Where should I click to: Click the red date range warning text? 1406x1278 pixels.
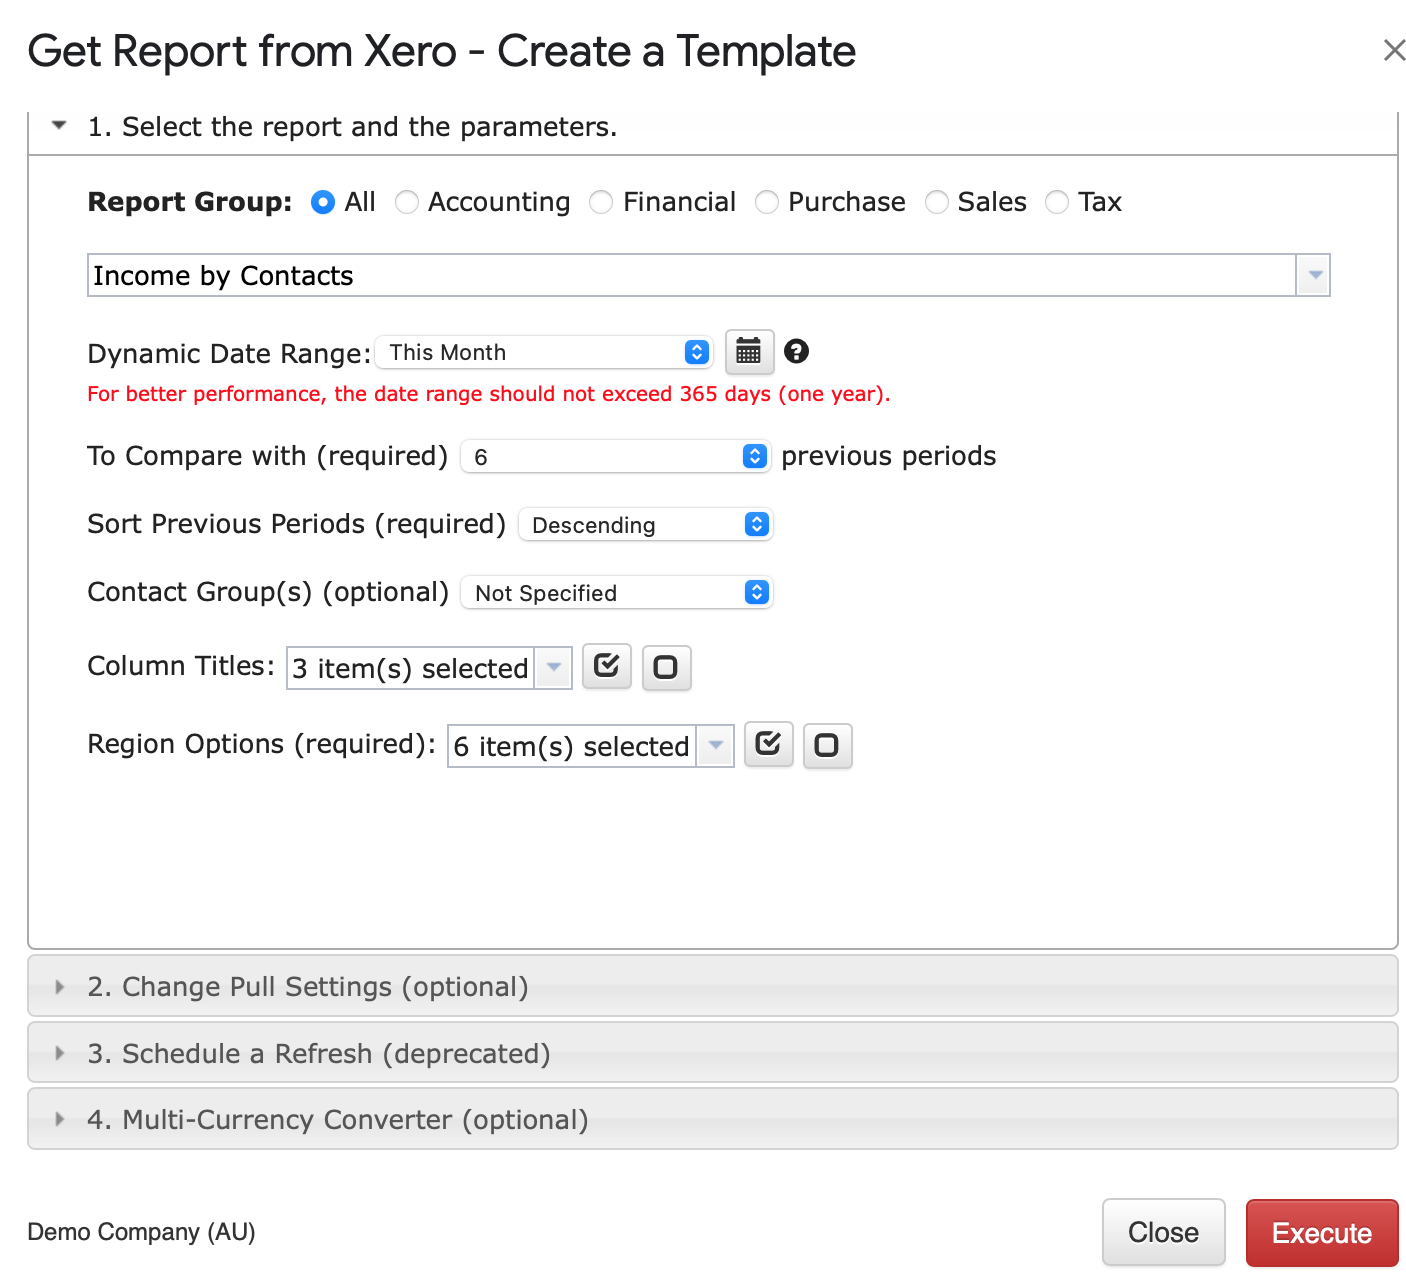click(x=489, y=394)
